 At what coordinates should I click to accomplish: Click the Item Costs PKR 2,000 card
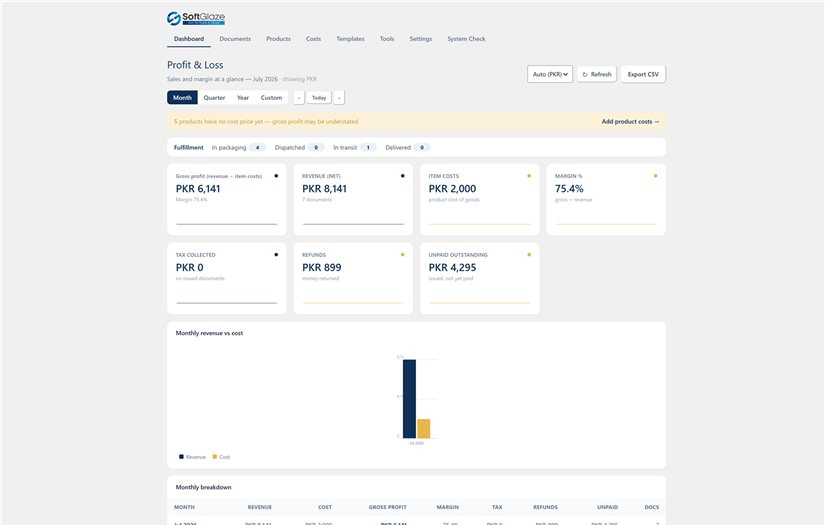click(x=479, y=199)
